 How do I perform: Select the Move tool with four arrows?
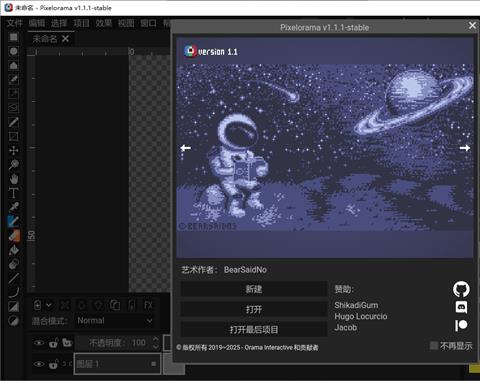(13, 150)
